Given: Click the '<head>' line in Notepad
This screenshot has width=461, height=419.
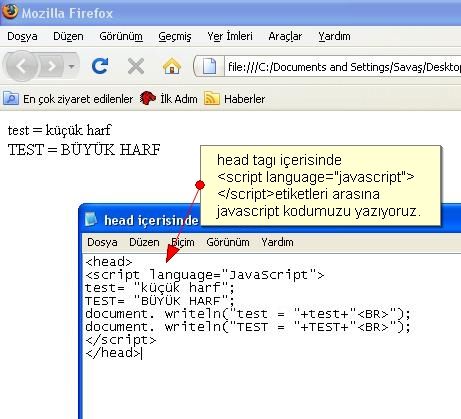Looking at the screenshot, I should 109,262.
